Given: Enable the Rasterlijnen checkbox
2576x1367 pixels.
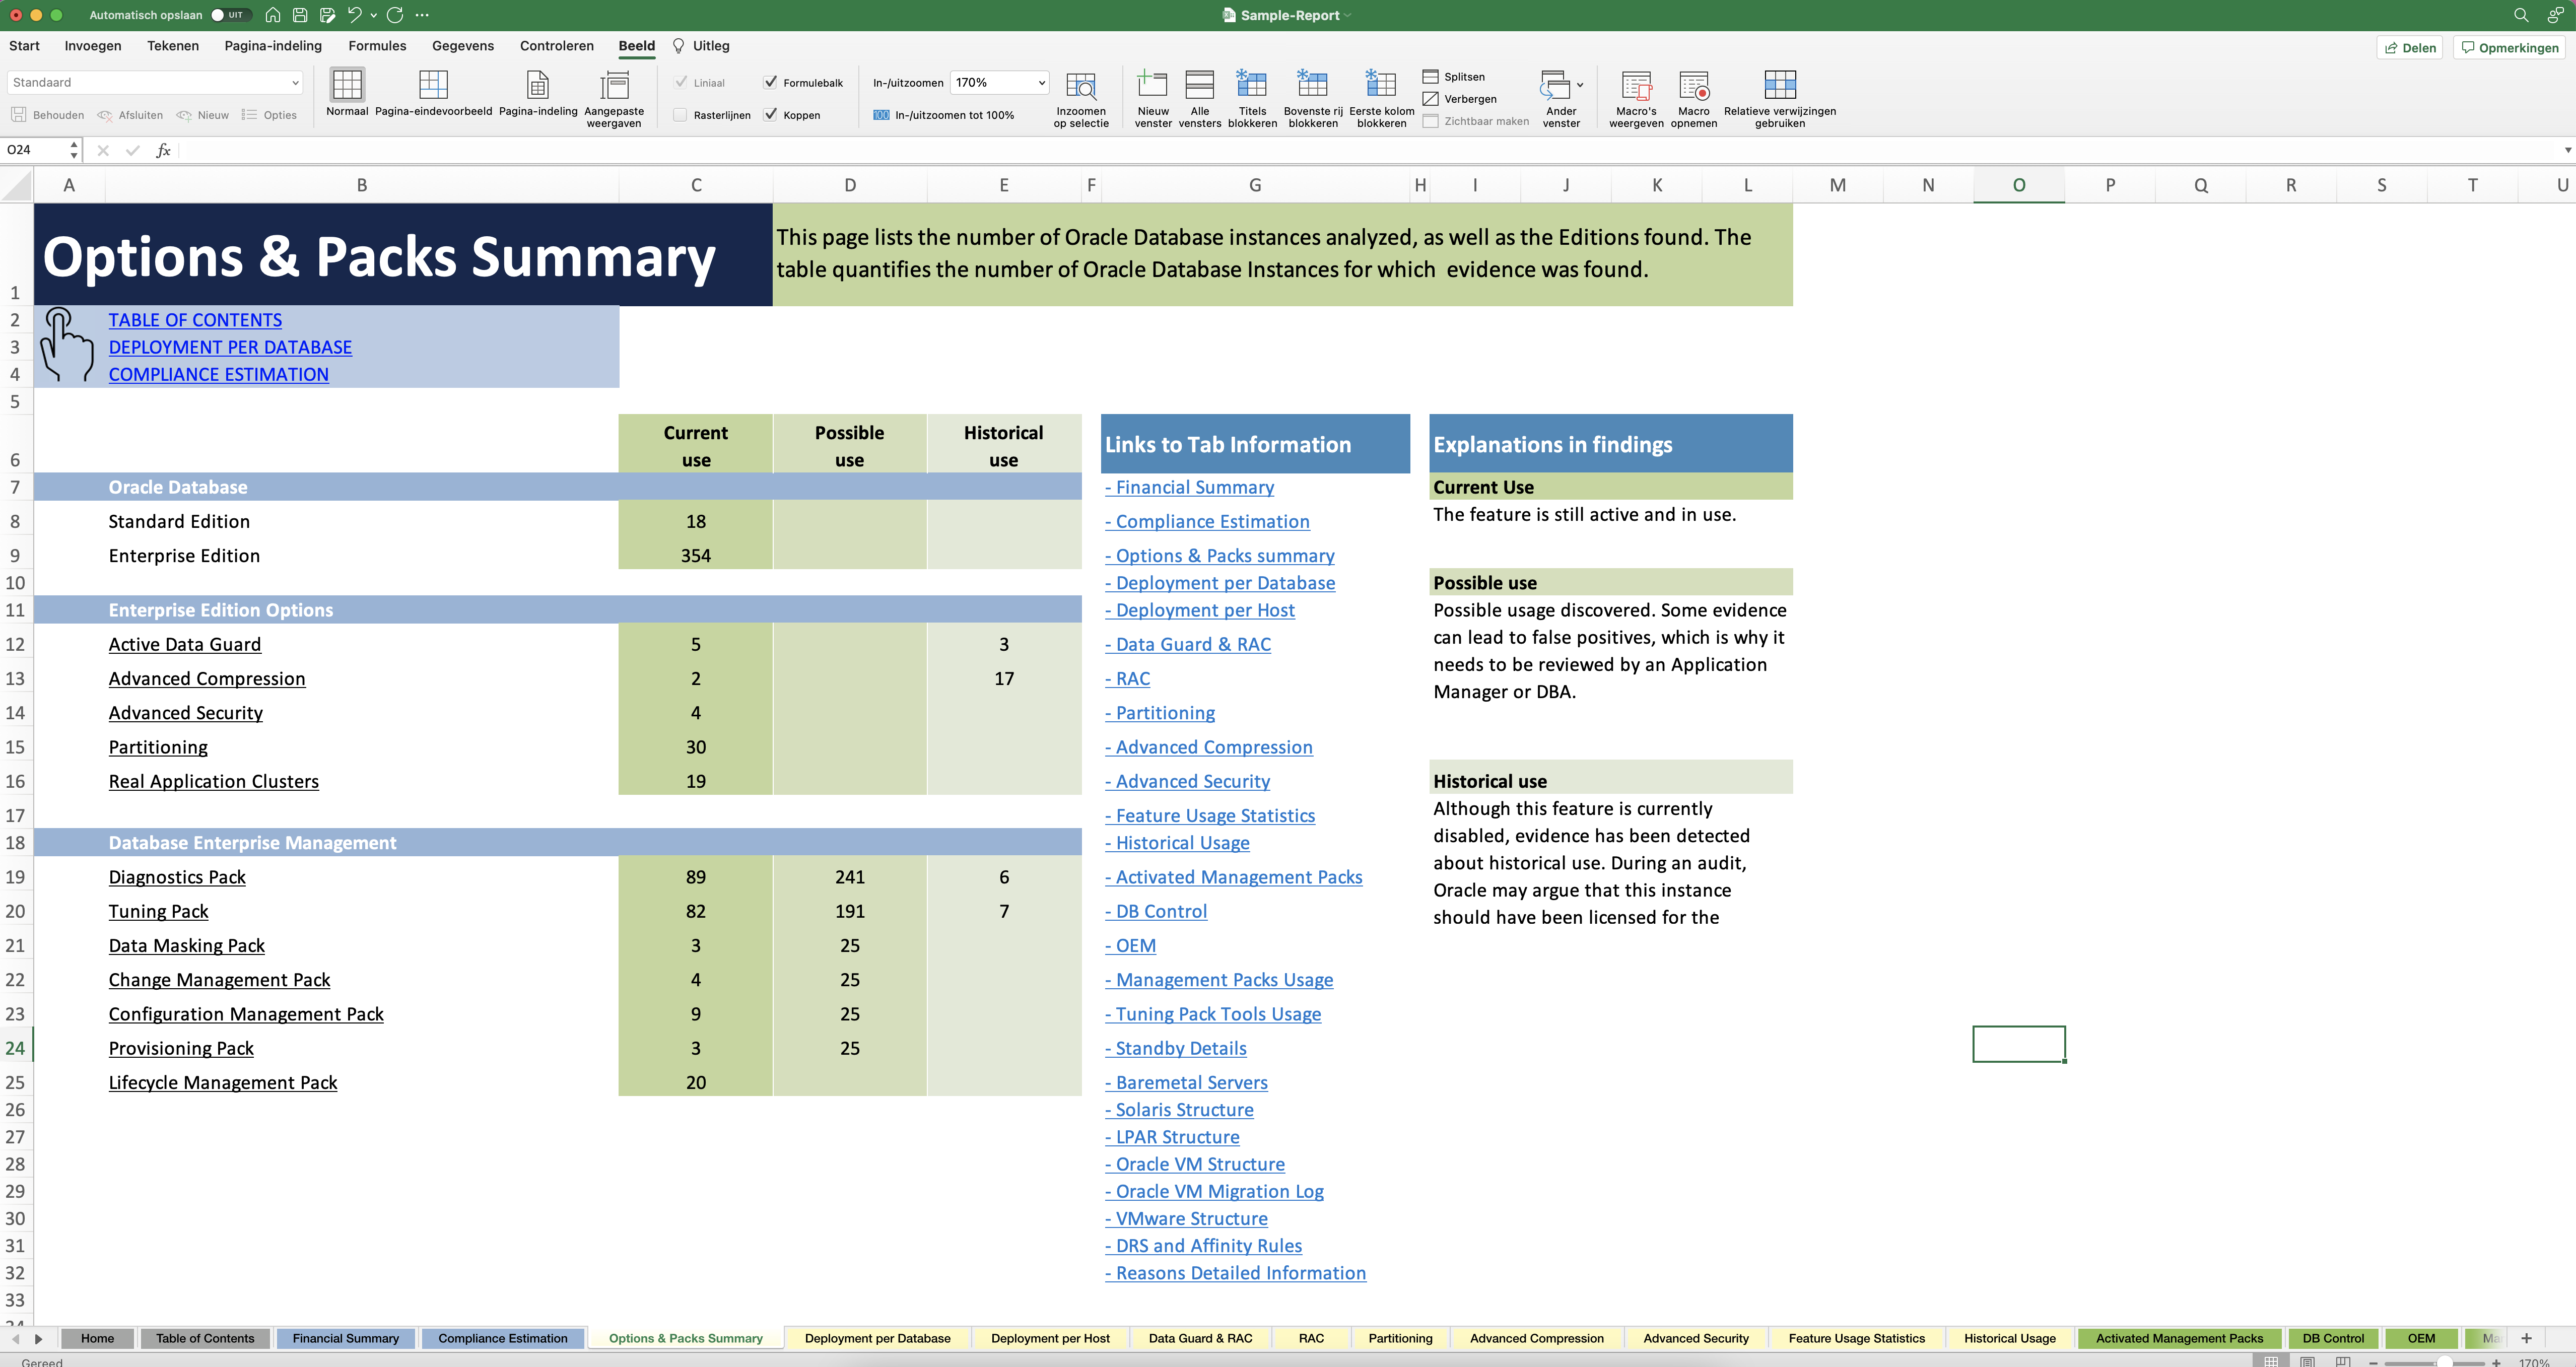Looking at the screenshot, I should point(681,115).
